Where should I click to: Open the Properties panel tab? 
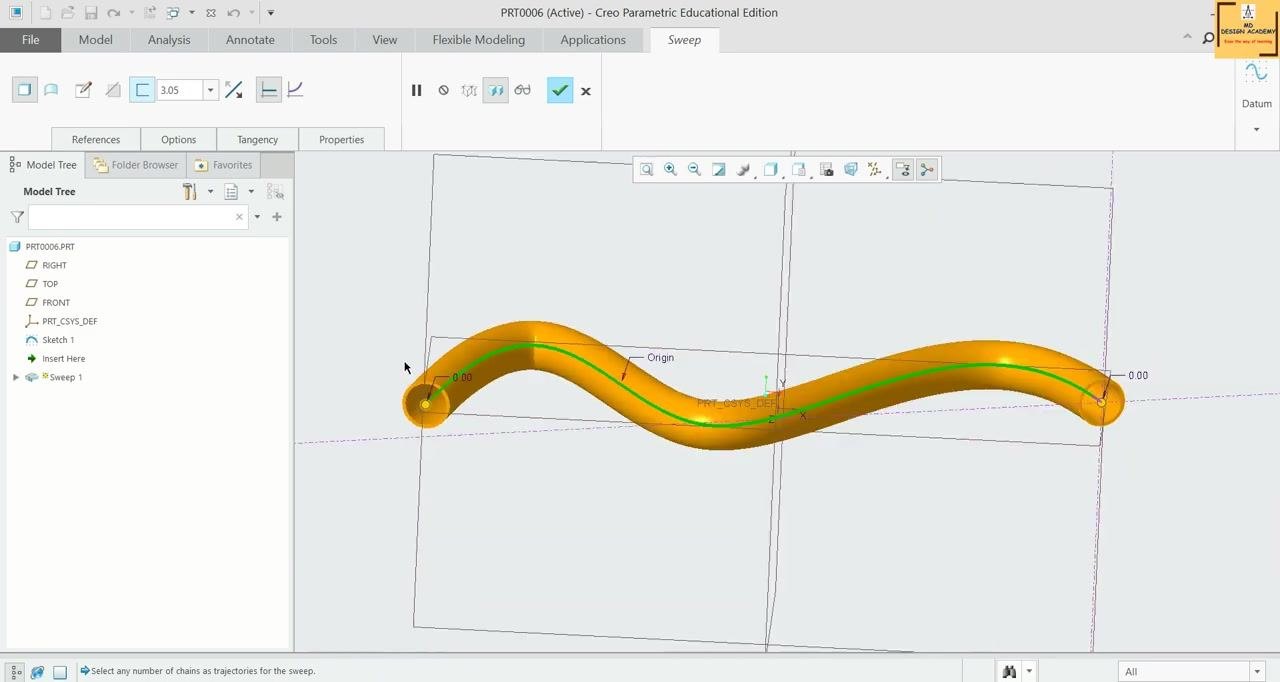[x=342, y=139]
